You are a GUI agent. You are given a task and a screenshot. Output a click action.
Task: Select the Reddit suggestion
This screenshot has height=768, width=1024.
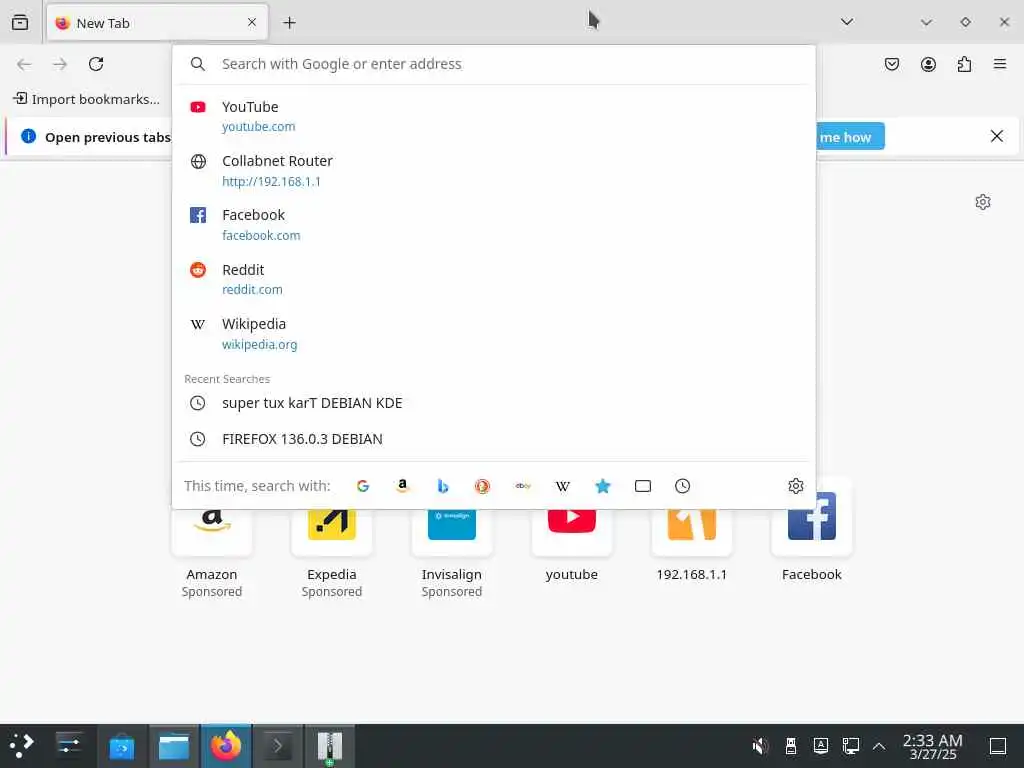click(x=494, y=279)
